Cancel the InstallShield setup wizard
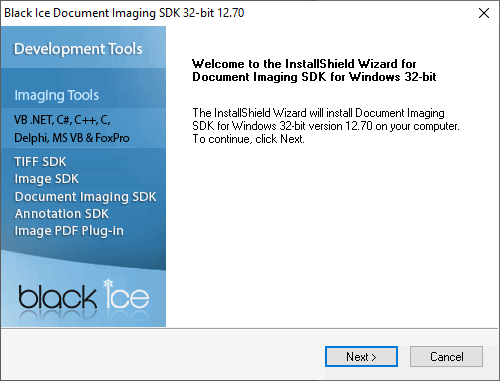The image size is (500, 381). point(446,357)
